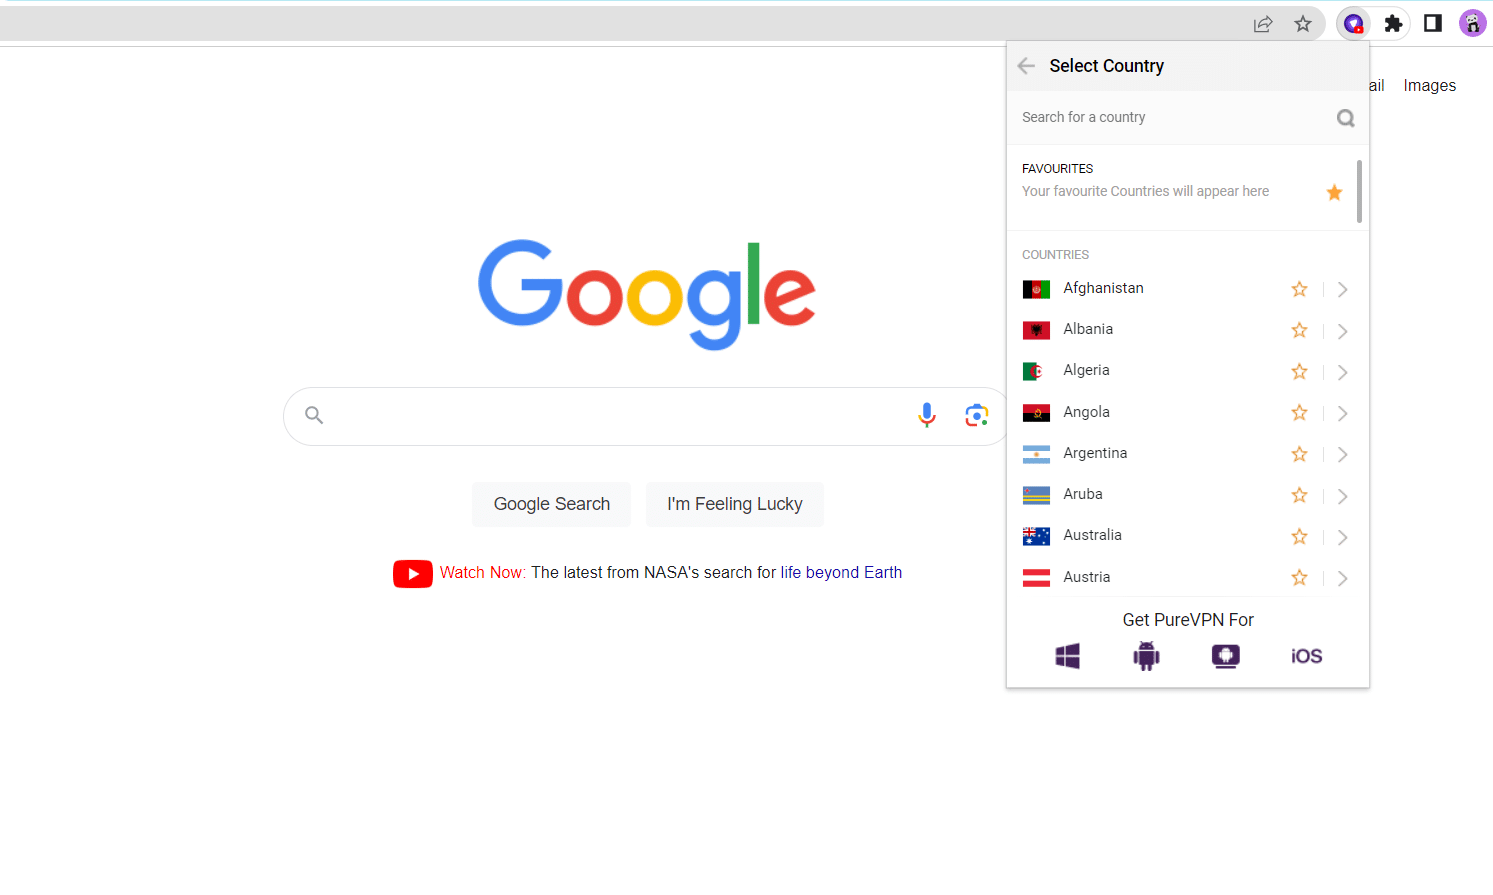1493x895 pixels.
Task: Select Australia from country list
Action: (x=1092, y=535)
